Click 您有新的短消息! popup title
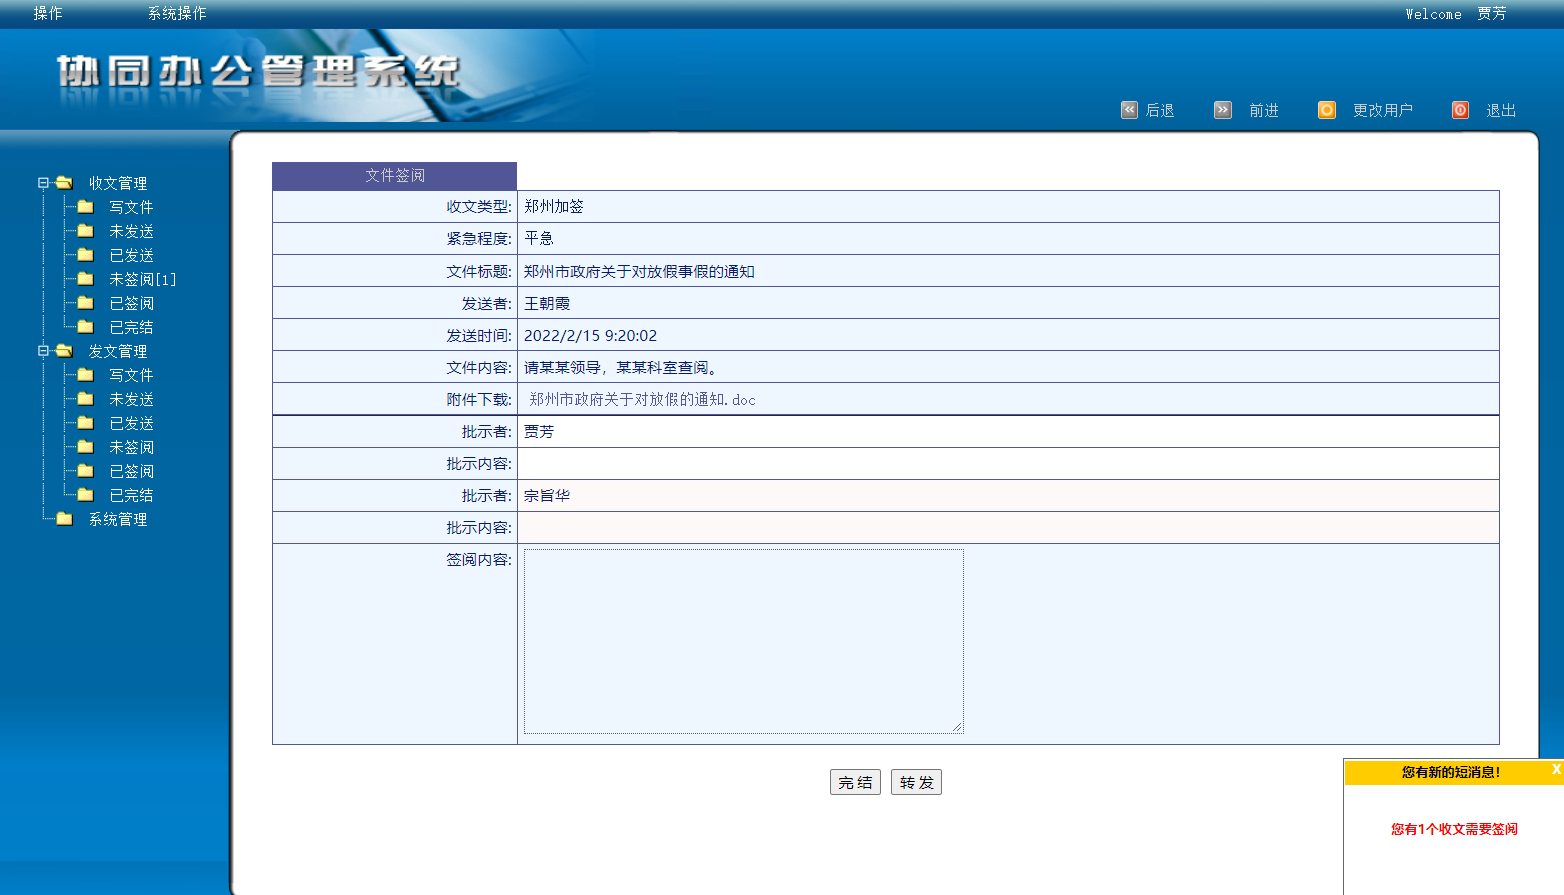This screenshot has height=895, width=1564. pyautogui.click(x=1450, y=772)
